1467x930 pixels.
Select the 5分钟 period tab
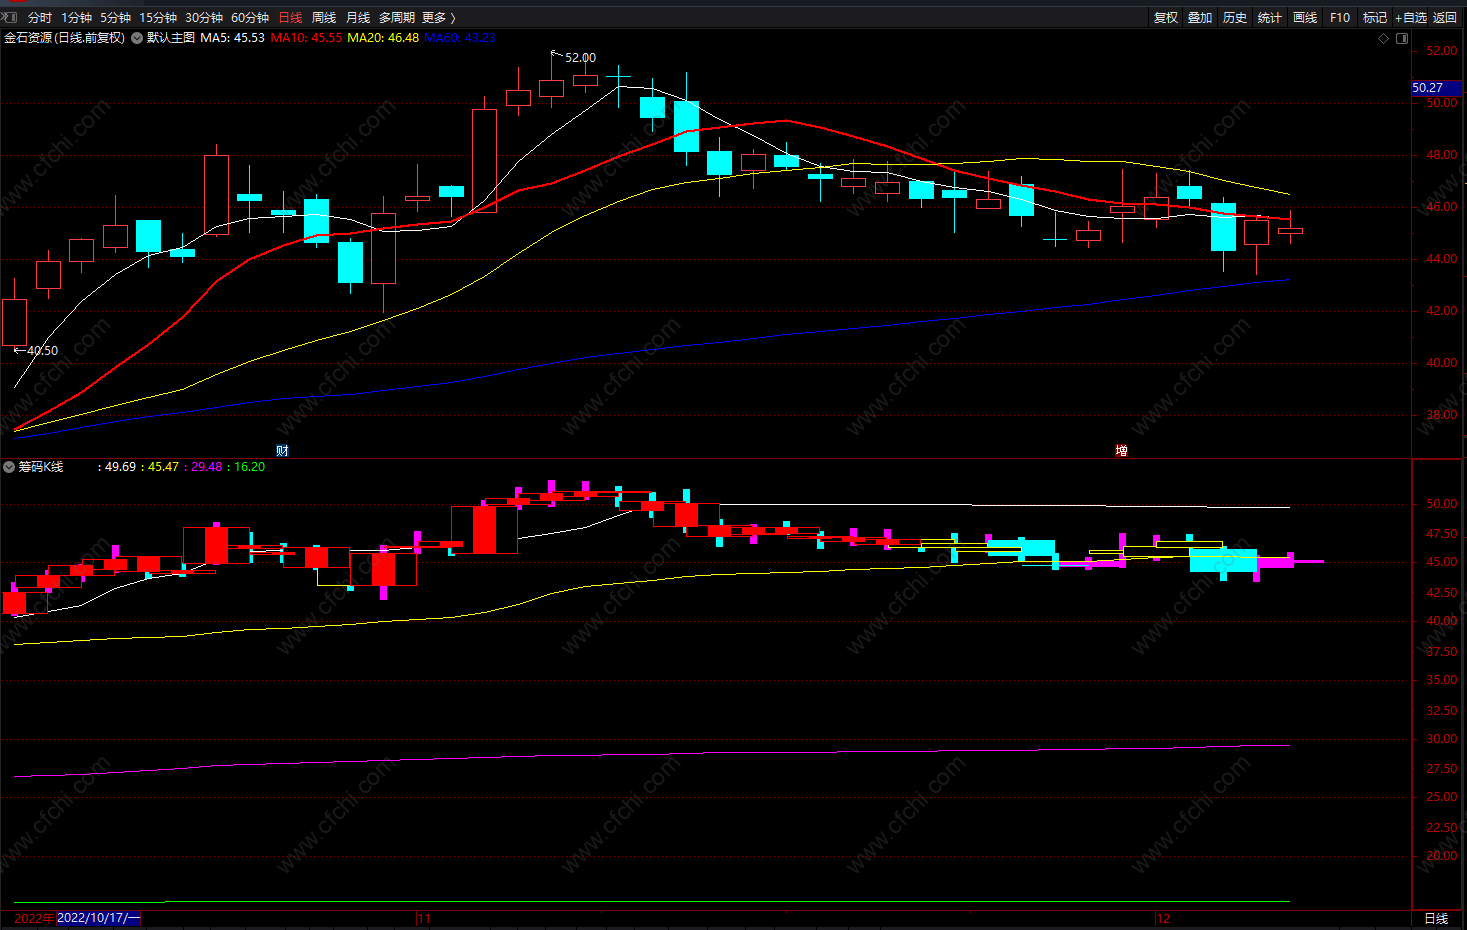[115, 17]
